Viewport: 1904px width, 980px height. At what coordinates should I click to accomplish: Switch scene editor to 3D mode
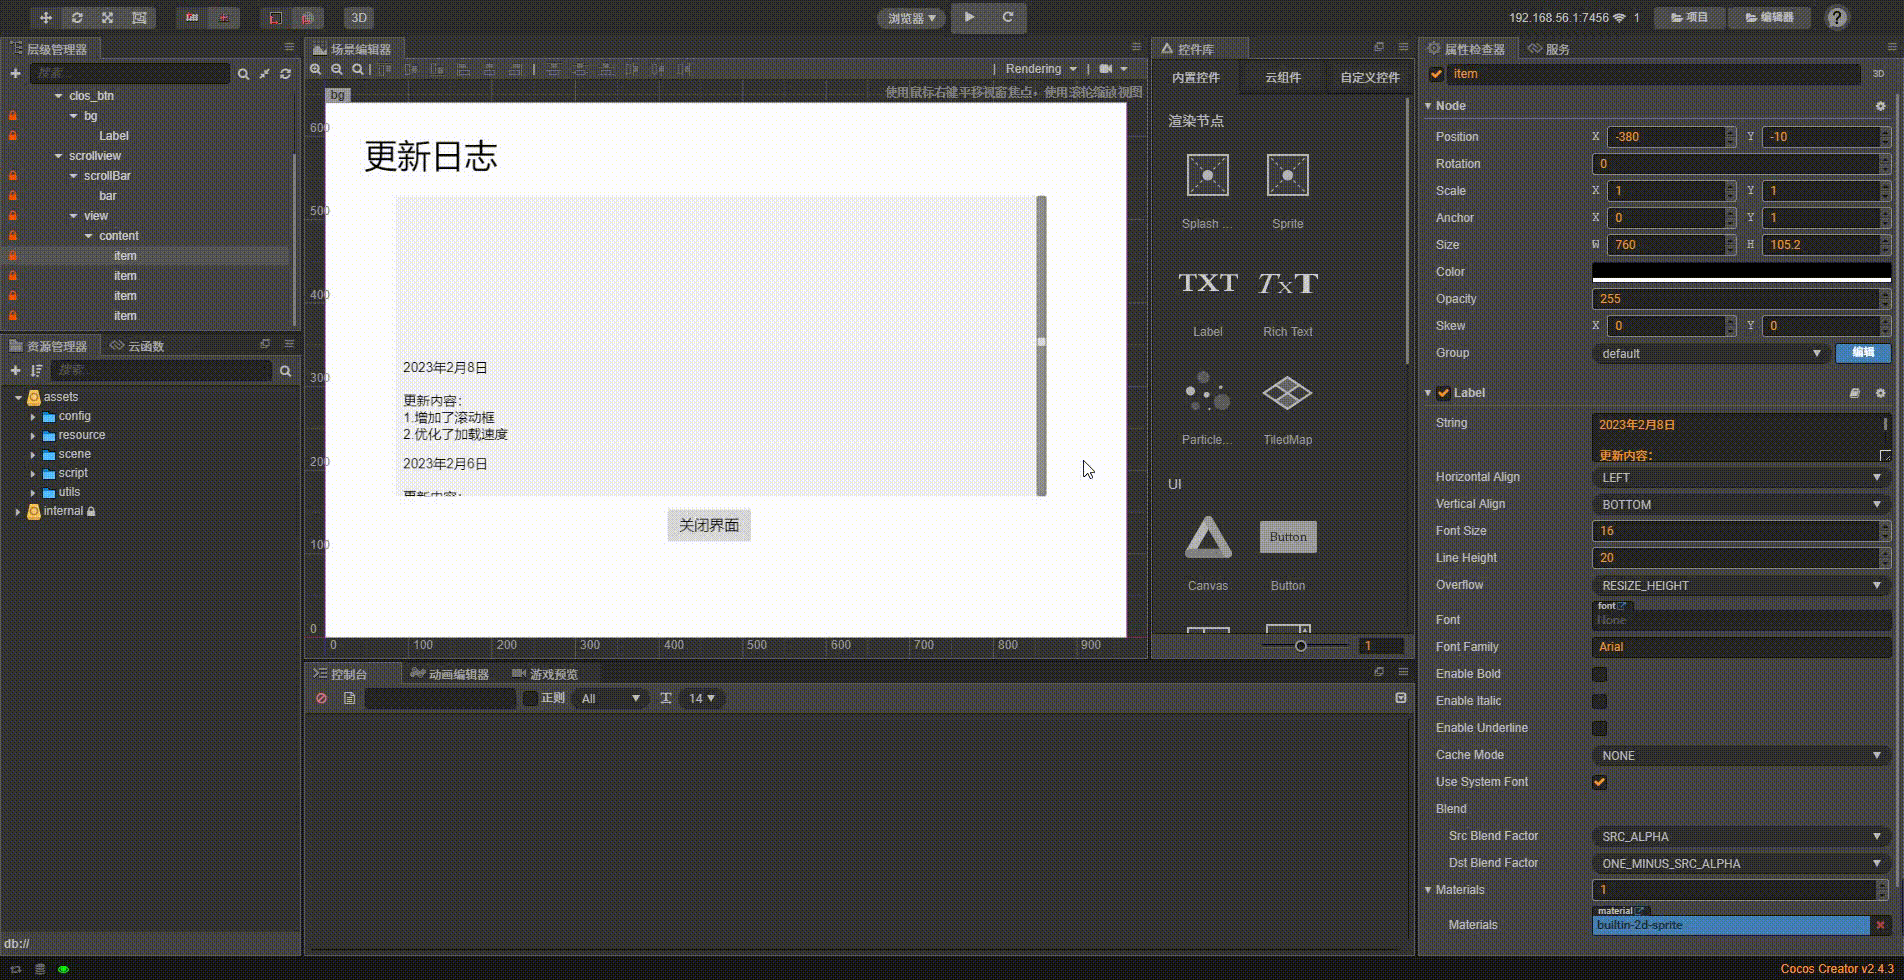(357, 17)
